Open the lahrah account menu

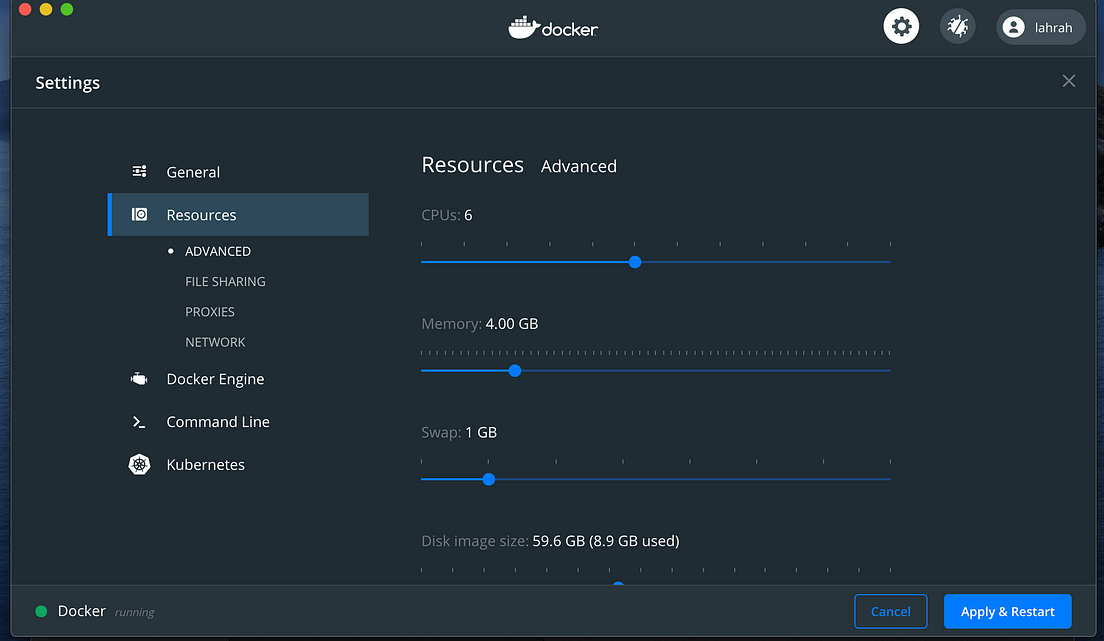coord(1041,27)
